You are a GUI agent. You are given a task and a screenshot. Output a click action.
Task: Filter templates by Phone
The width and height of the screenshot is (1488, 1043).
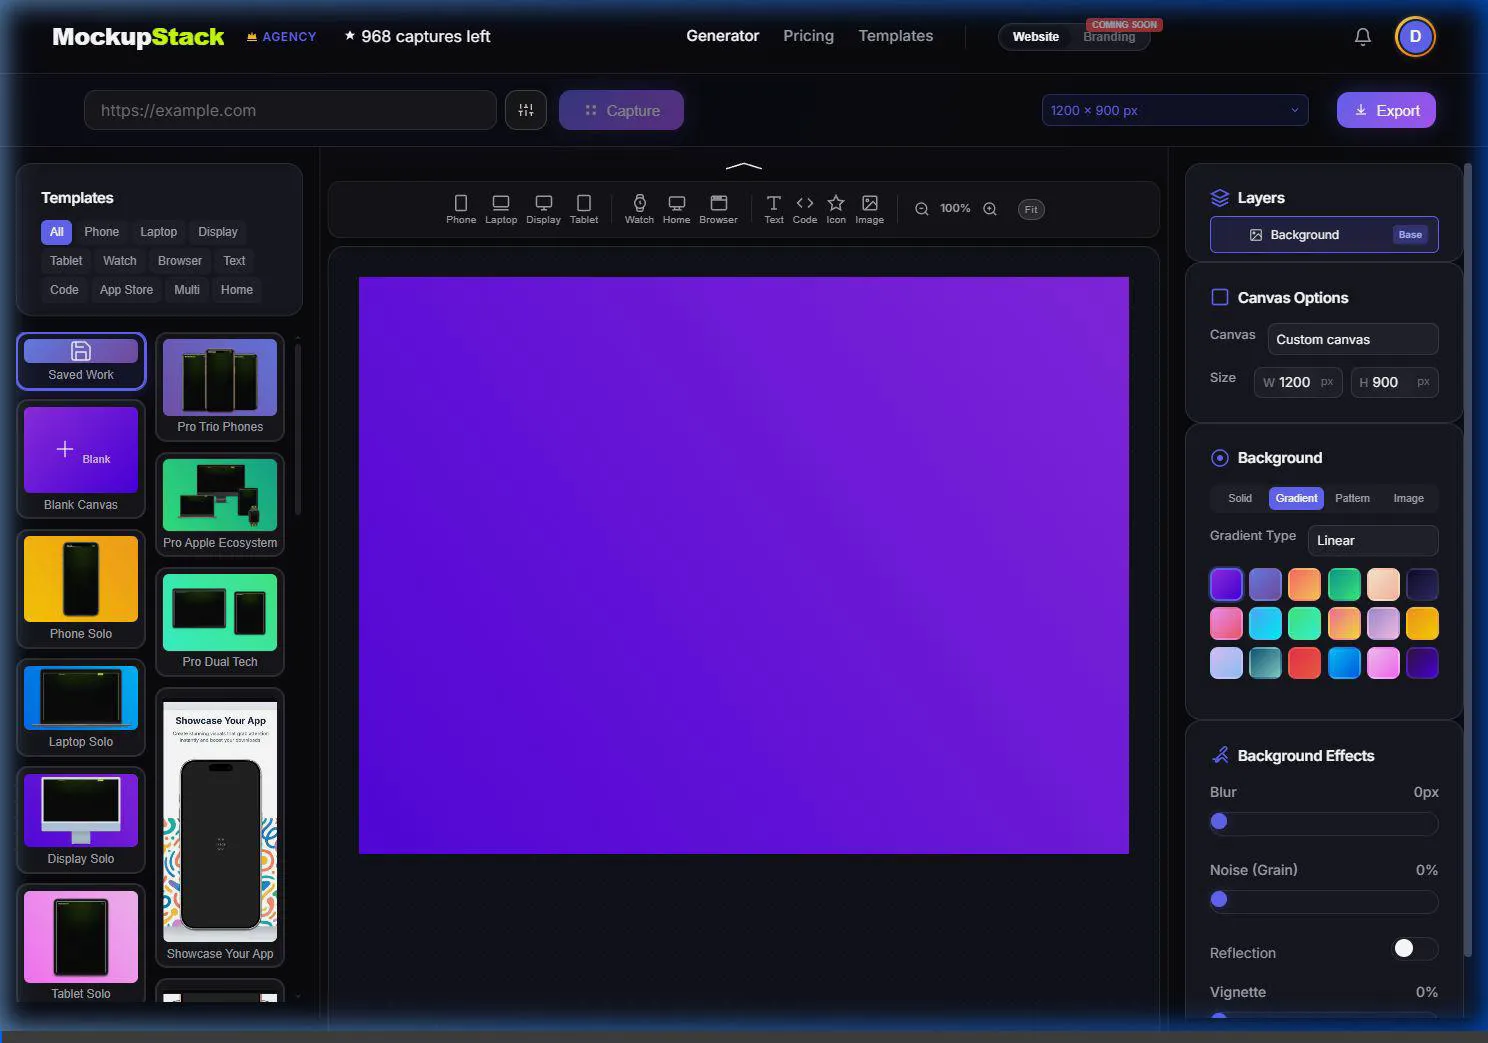tap(101, 232)
